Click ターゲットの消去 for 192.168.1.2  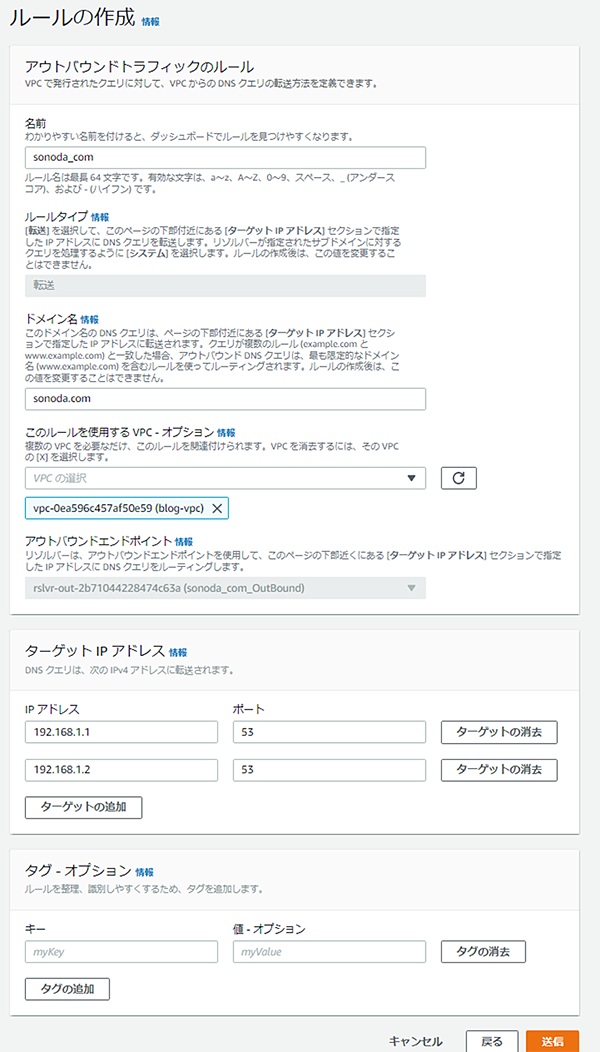[499, 770]
